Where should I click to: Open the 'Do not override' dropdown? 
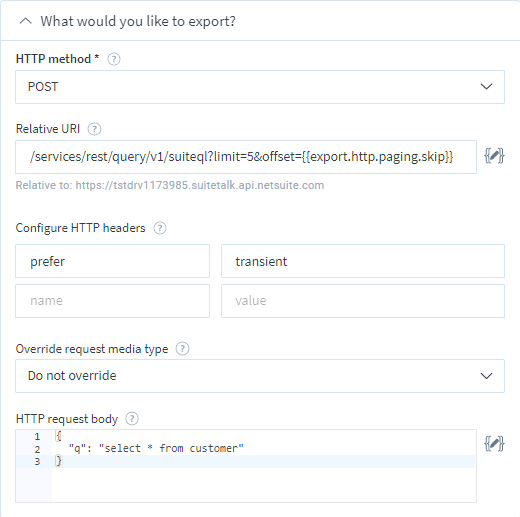[260, 376]
